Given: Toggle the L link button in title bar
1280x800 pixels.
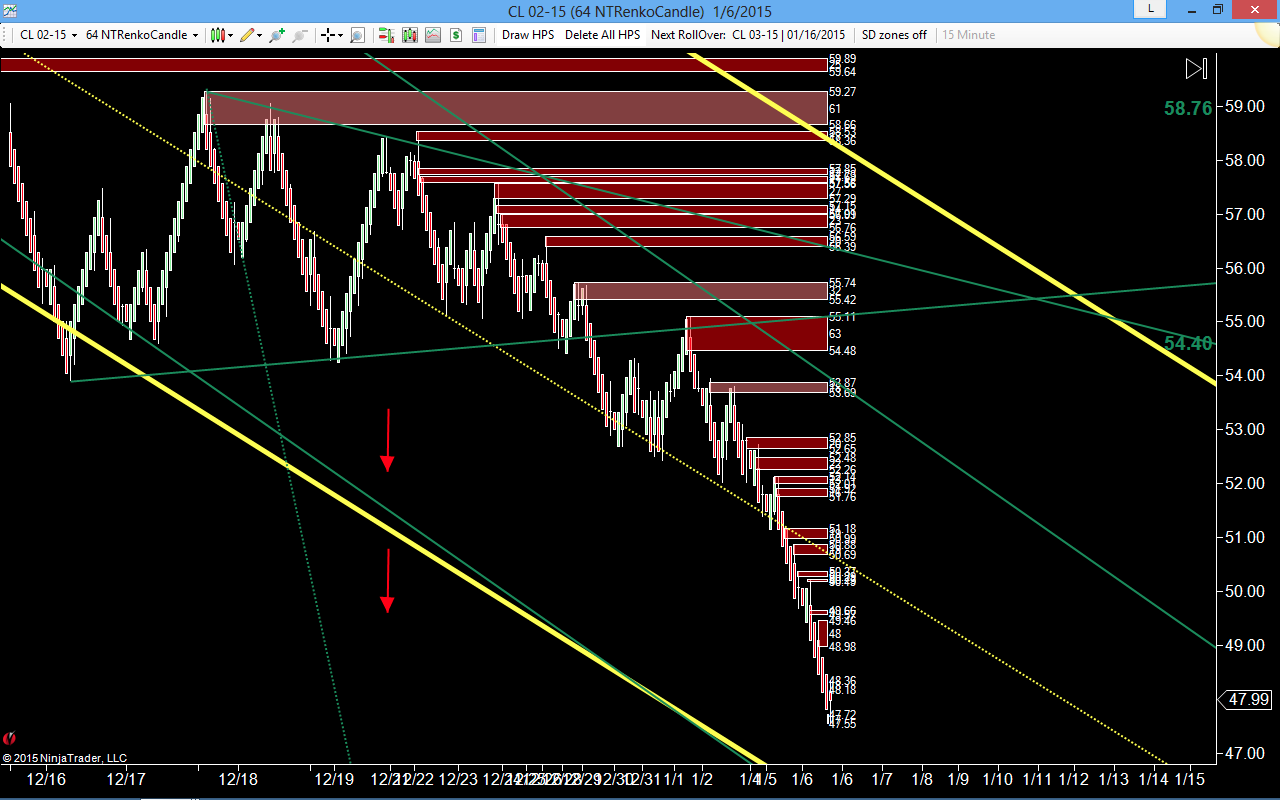Looking at the screenshot, I should (1151, 9).
